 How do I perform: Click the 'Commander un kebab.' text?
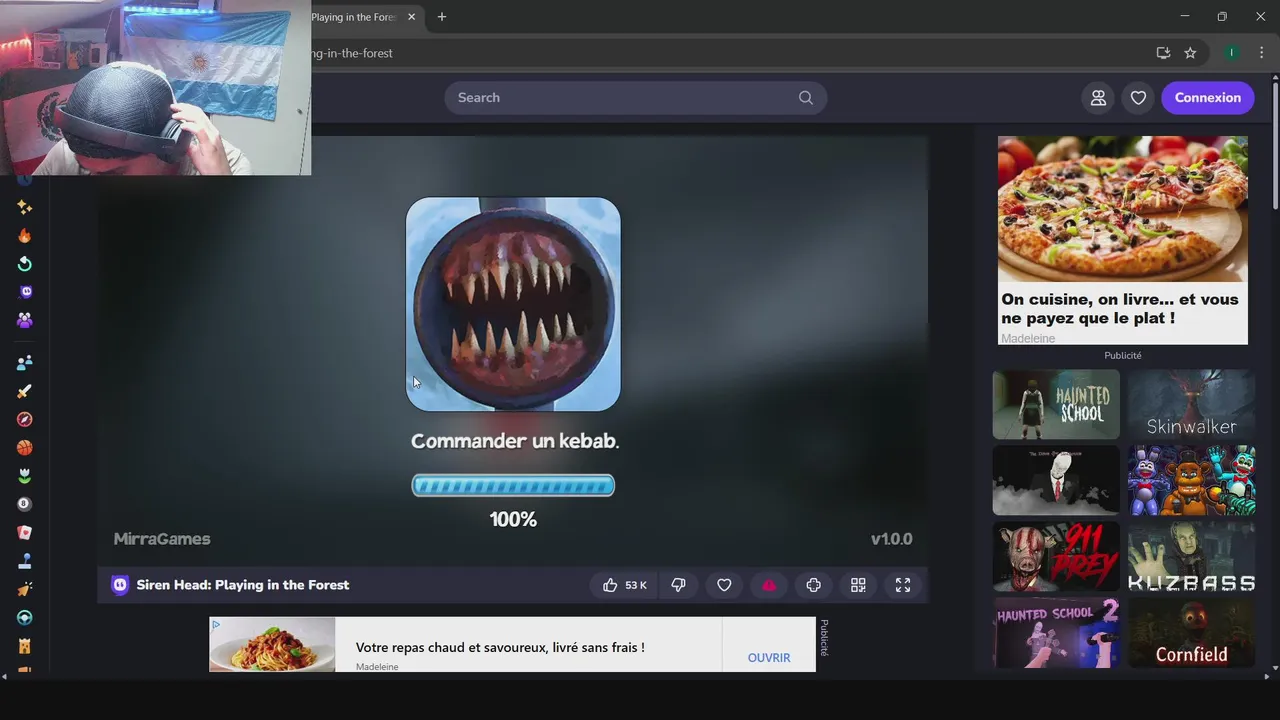pyautogui.click(x=515, y=441)
